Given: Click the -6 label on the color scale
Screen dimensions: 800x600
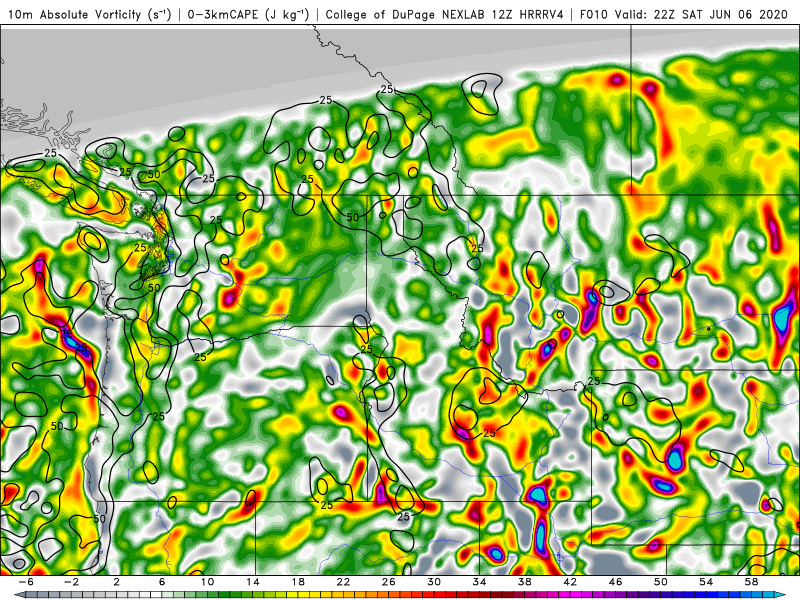Looking at the screenshot, I should pyautogui.click(x=26, y=582).
